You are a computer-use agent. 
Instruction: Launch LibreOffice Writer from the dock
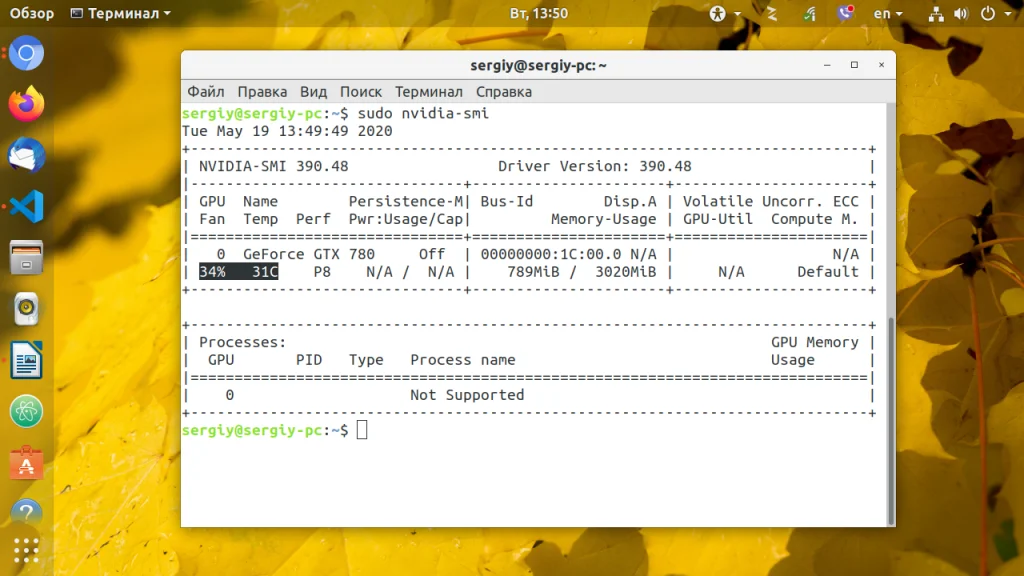pyautogui.click(x=27, y=361)
